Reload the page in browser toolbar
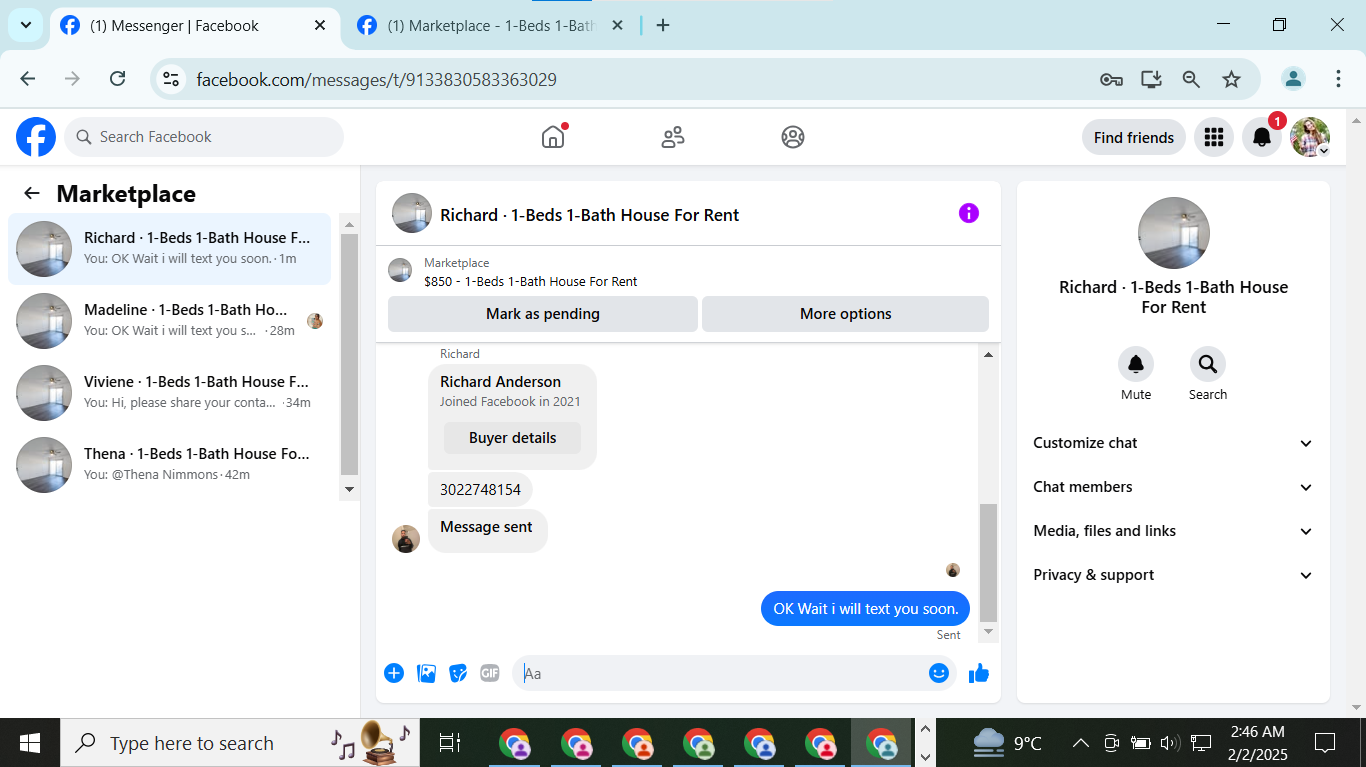 [x=117, y=79]
